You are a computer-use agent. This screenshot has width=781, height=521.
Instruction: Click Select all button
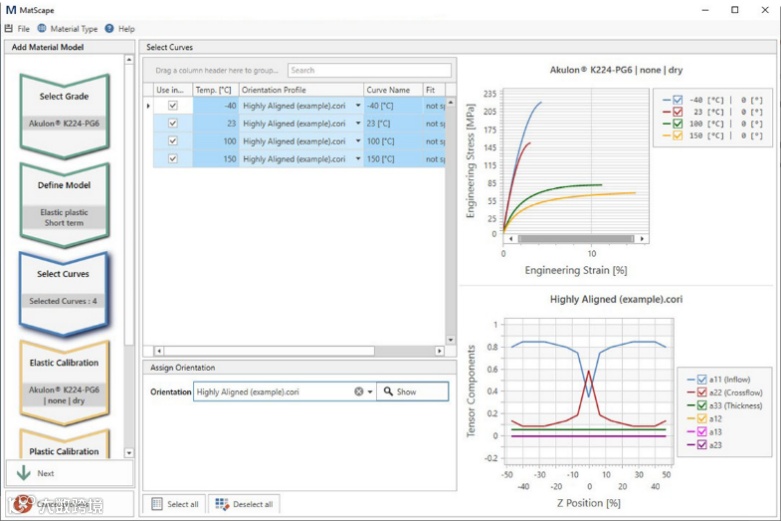[x=175, y=504]
